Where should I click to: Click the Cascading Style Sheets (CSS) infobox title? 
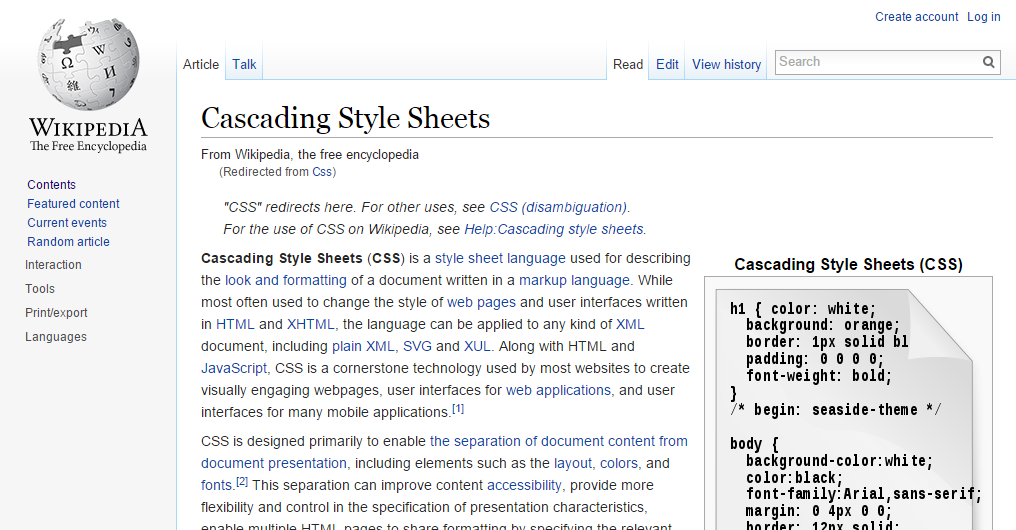(848, 264)
